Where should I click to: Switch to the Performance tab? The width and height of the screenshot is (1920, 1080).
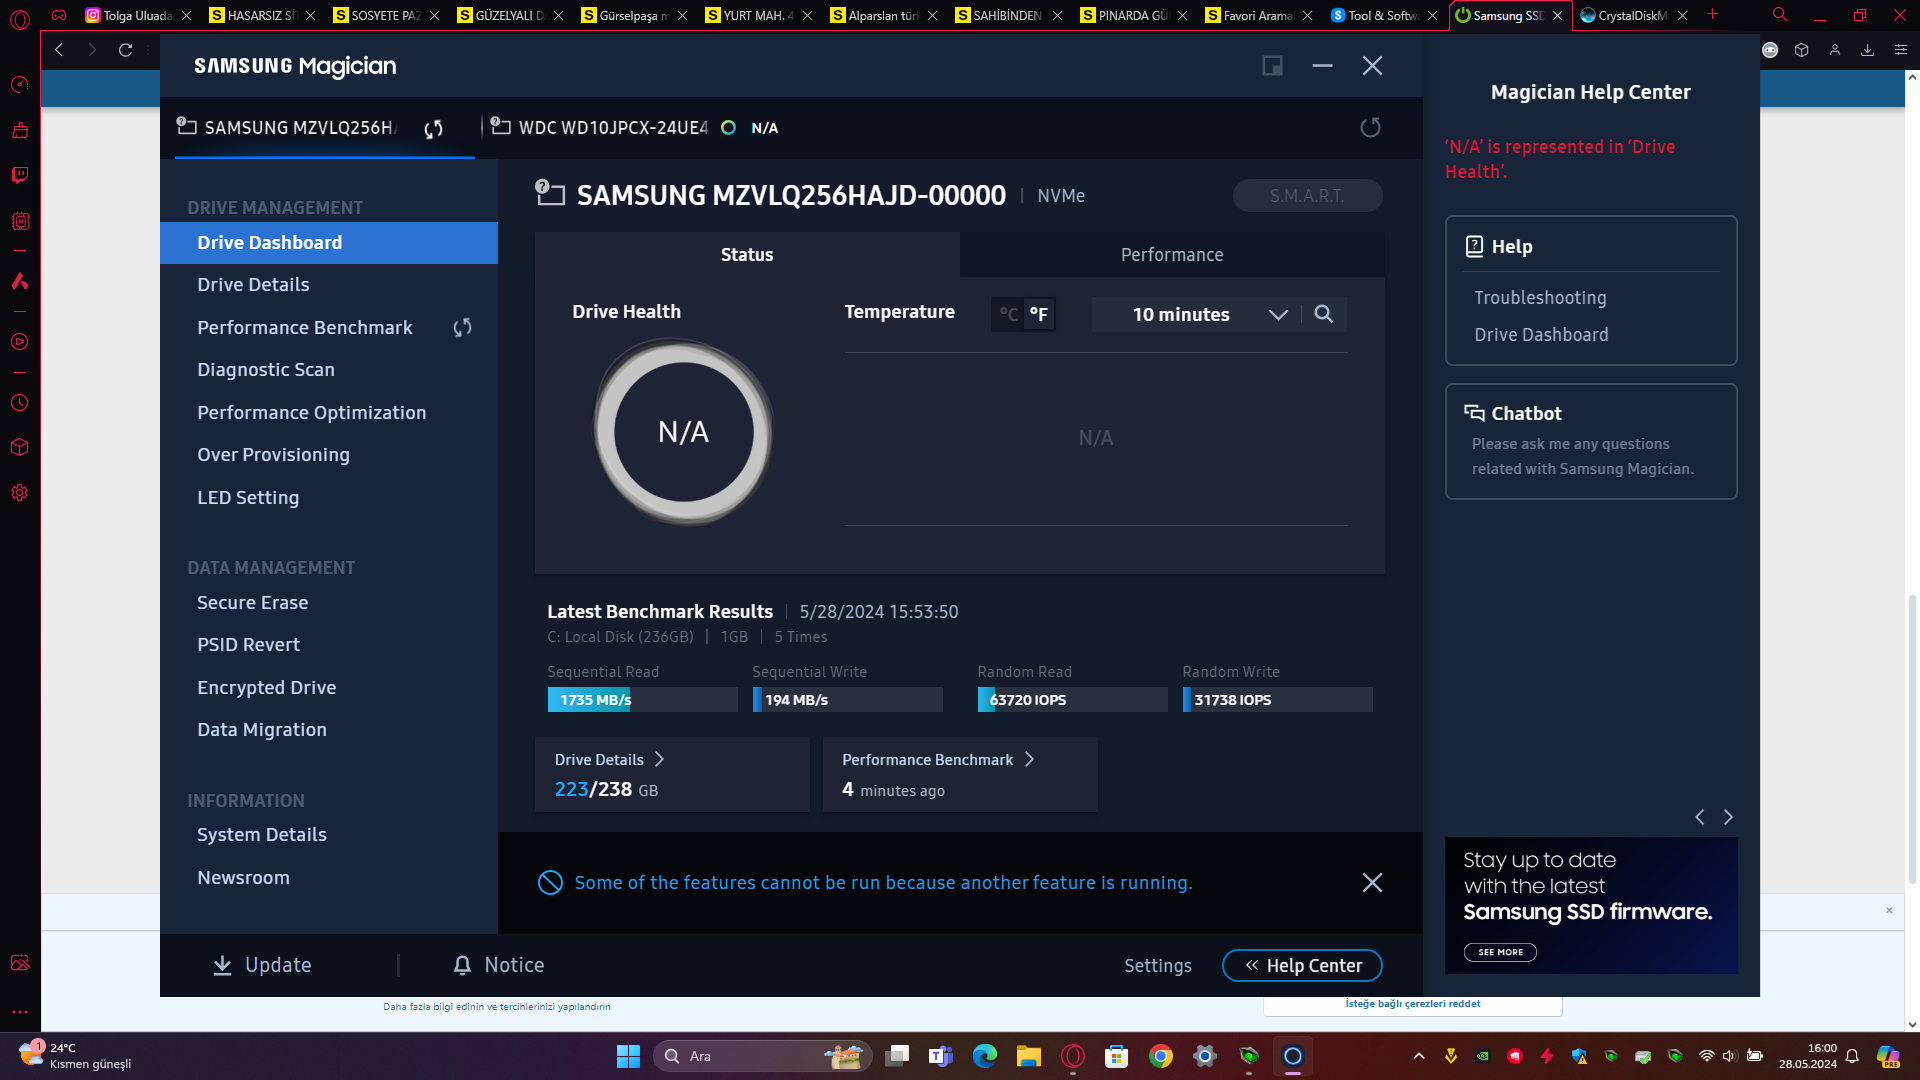(1171, 255)
